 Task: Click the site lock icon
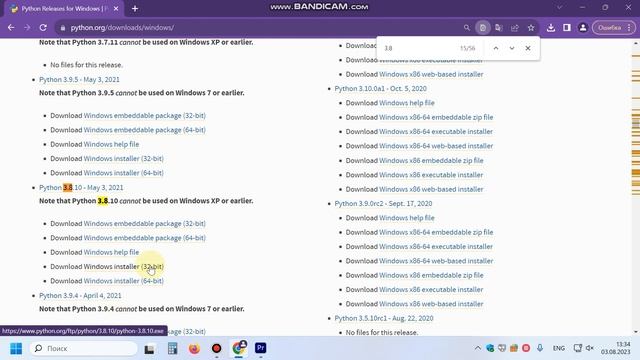[x=63, y=28]
